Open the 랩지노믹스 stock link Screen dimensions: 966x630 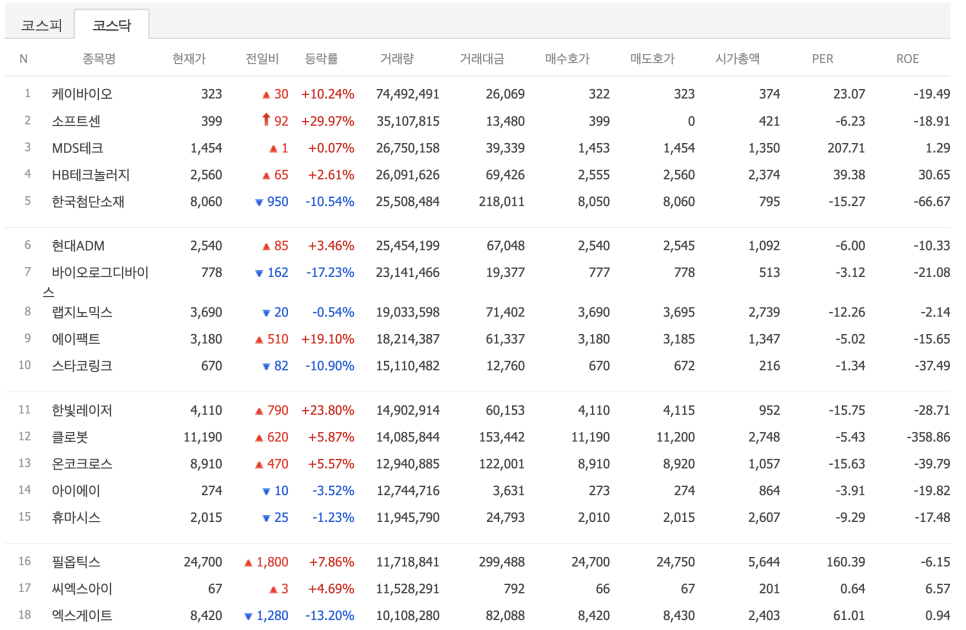click(x=82, y=312)
